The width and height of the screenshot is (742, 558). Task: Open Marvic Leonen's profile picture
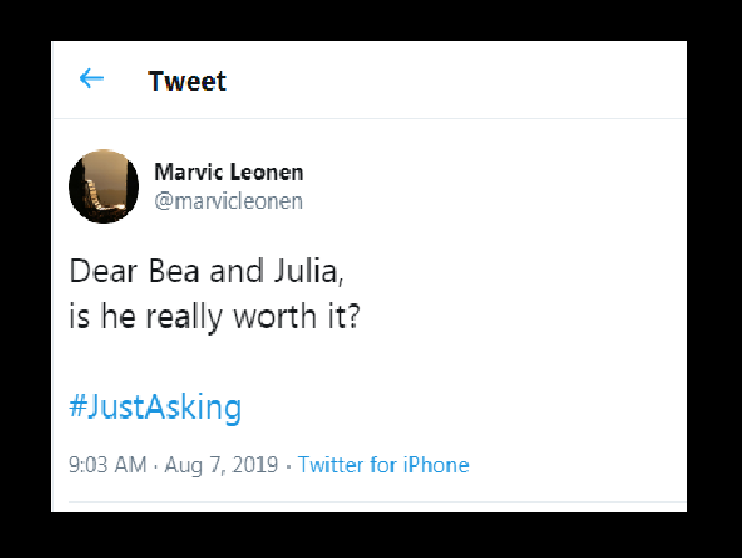point(104,186)
